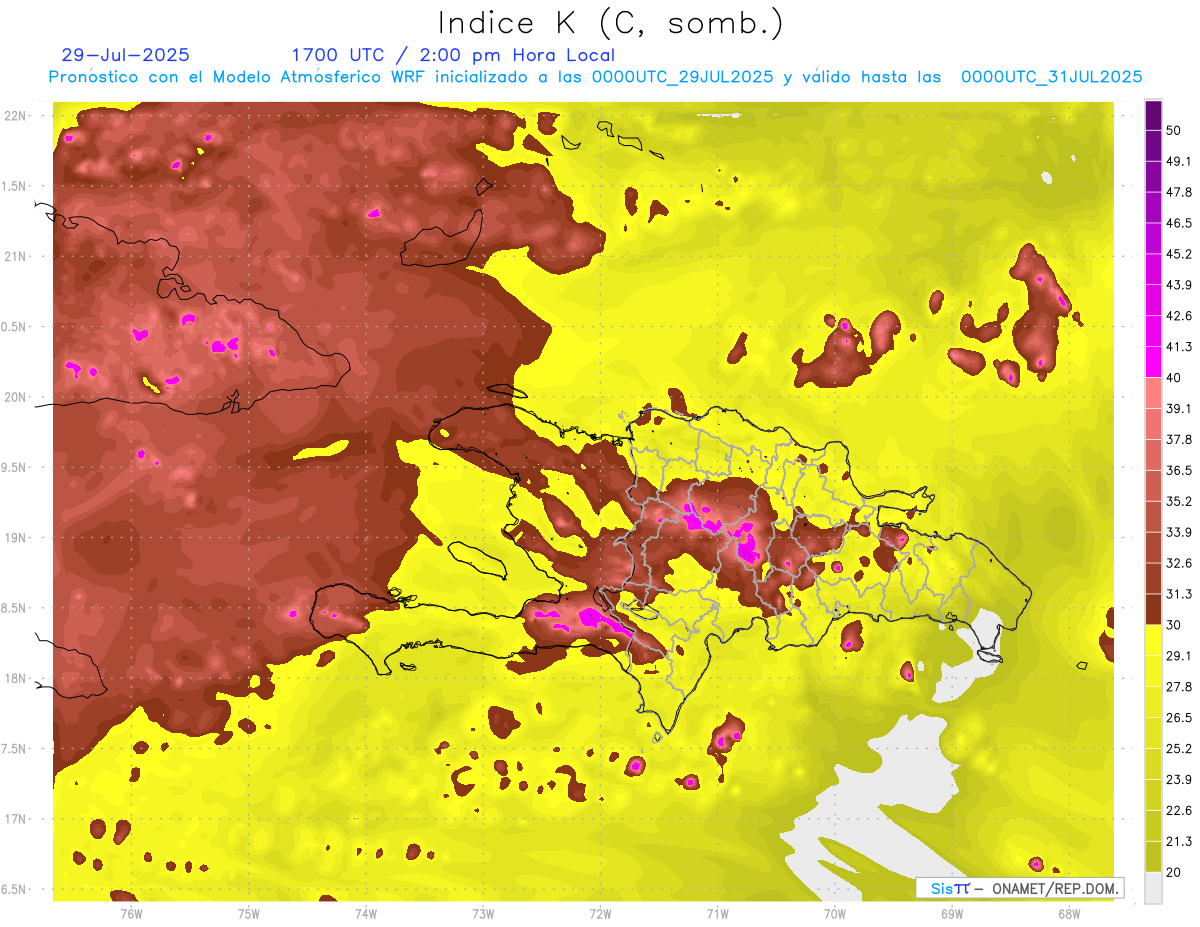Click the color bar value "39.1"

[x=1179, y=409]
